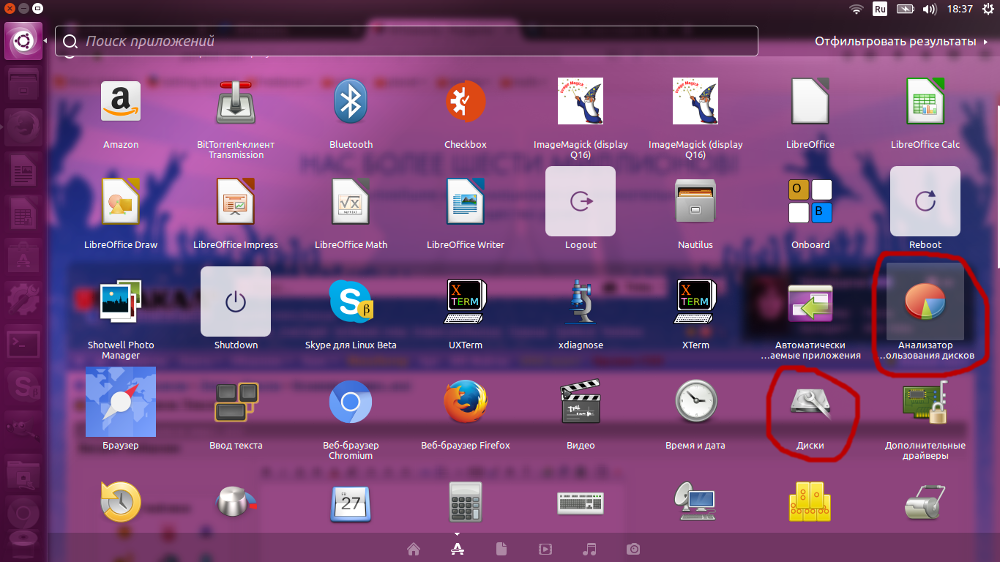
Task: Launch the Checkbox app
Action: [x=465, y=102]
